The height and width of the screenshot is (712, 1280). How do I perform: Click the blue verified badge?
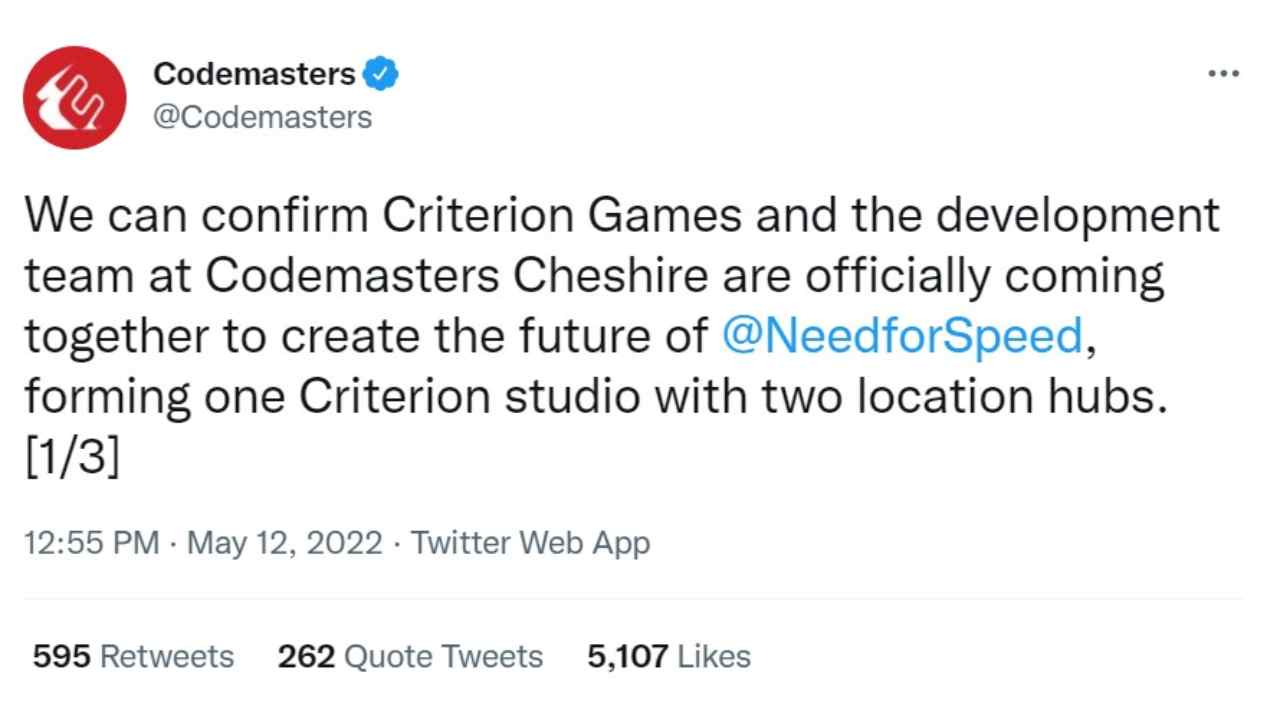380,74
